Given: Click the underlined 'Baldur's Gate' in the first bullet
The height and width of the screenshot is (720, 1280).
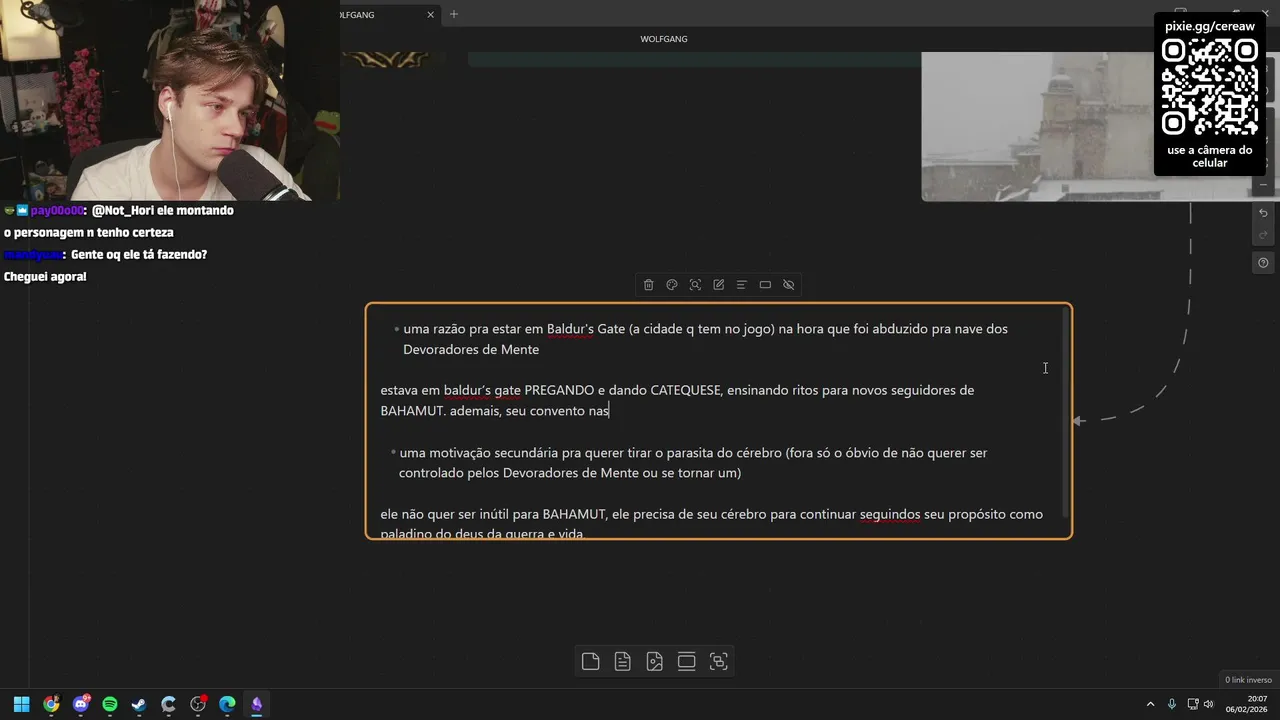Looking at the screenshot, I should click(586, 329).
